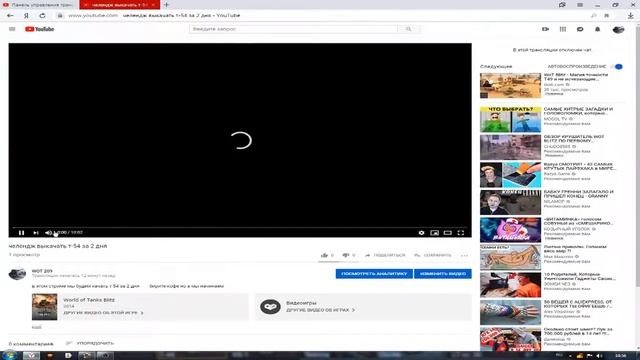
Task: Open 10 Родителей gadgets video thumbnail
Action: 510,285
